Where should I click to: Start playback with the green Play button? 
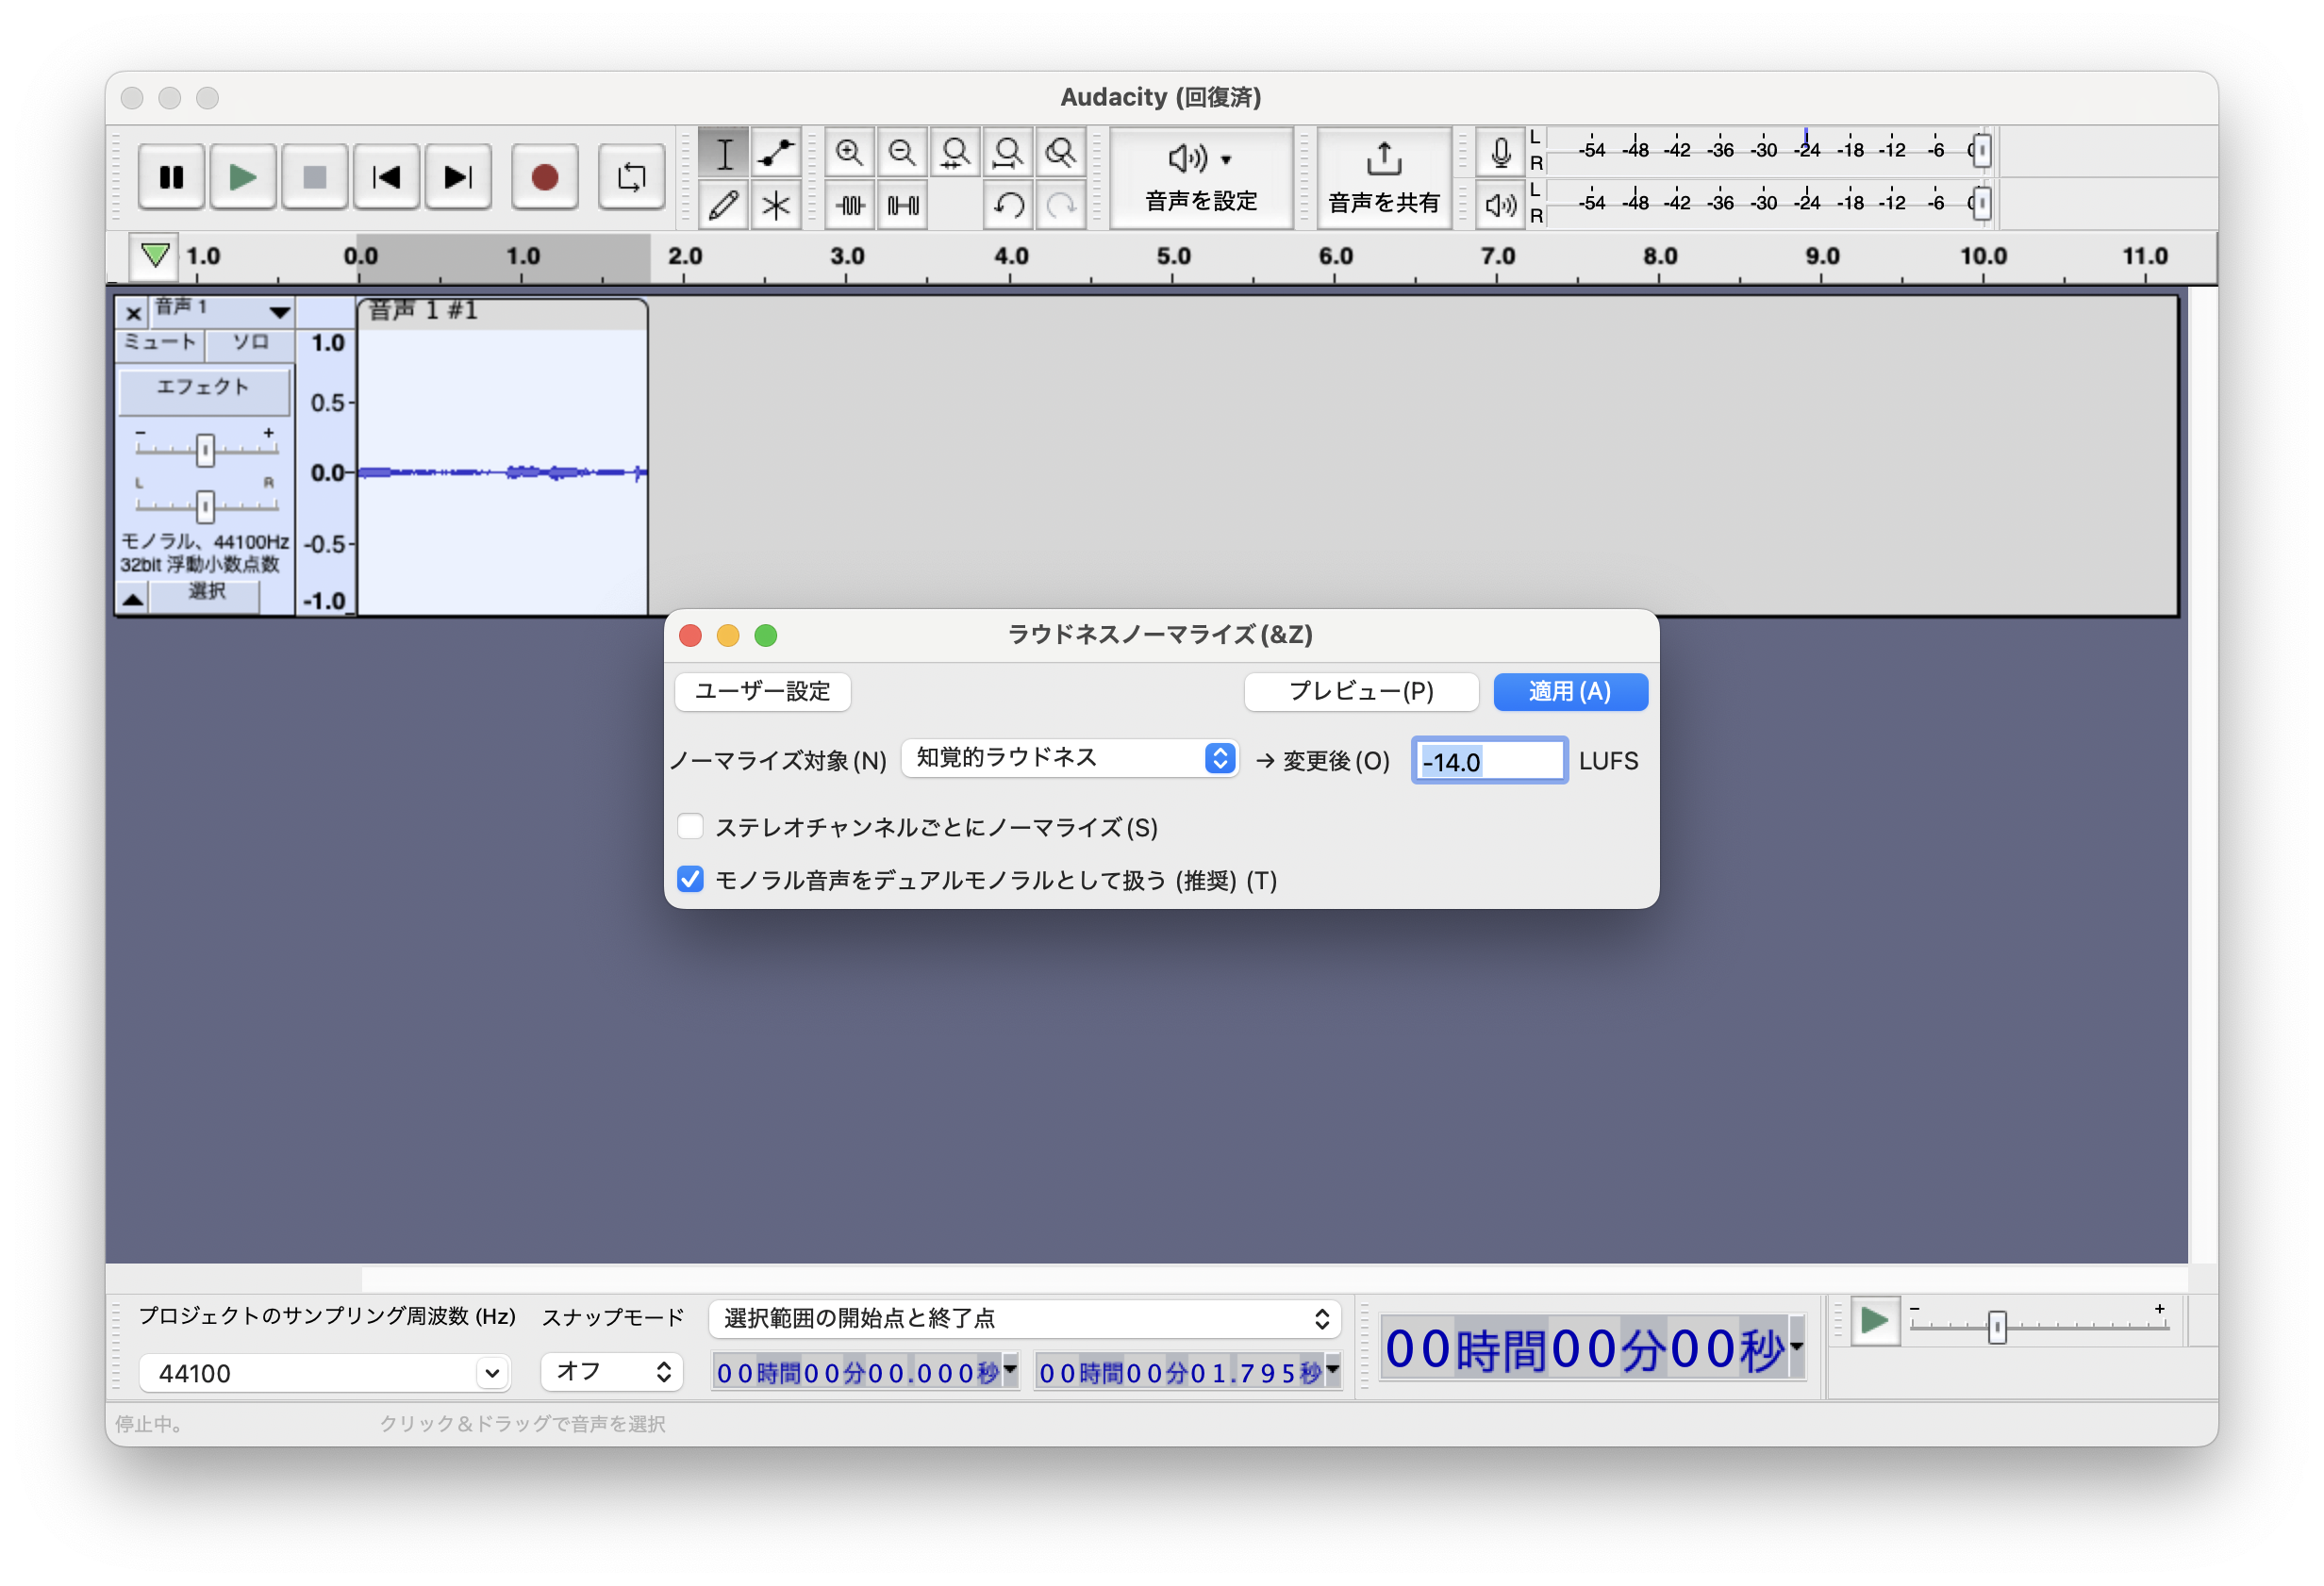243,177
